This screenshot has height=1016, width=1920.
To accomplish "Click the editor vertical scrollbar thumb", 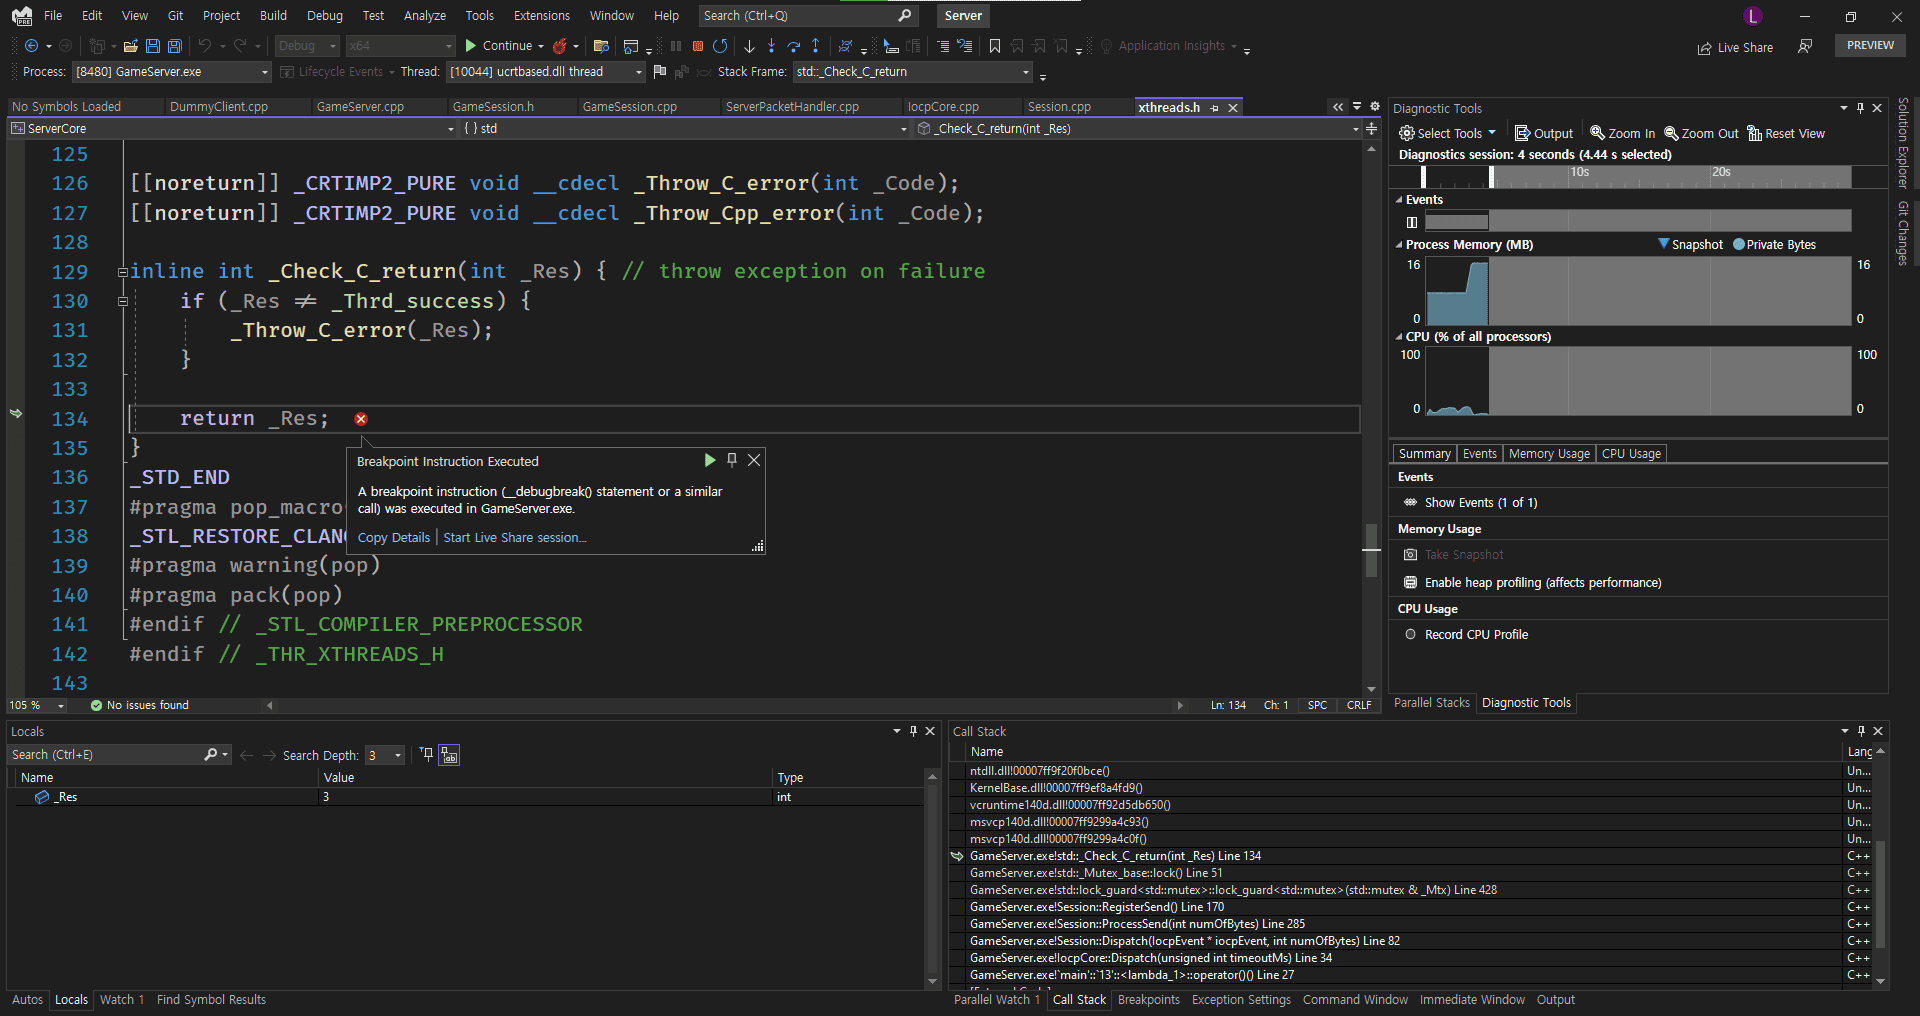I will [x=1371, y=549].
